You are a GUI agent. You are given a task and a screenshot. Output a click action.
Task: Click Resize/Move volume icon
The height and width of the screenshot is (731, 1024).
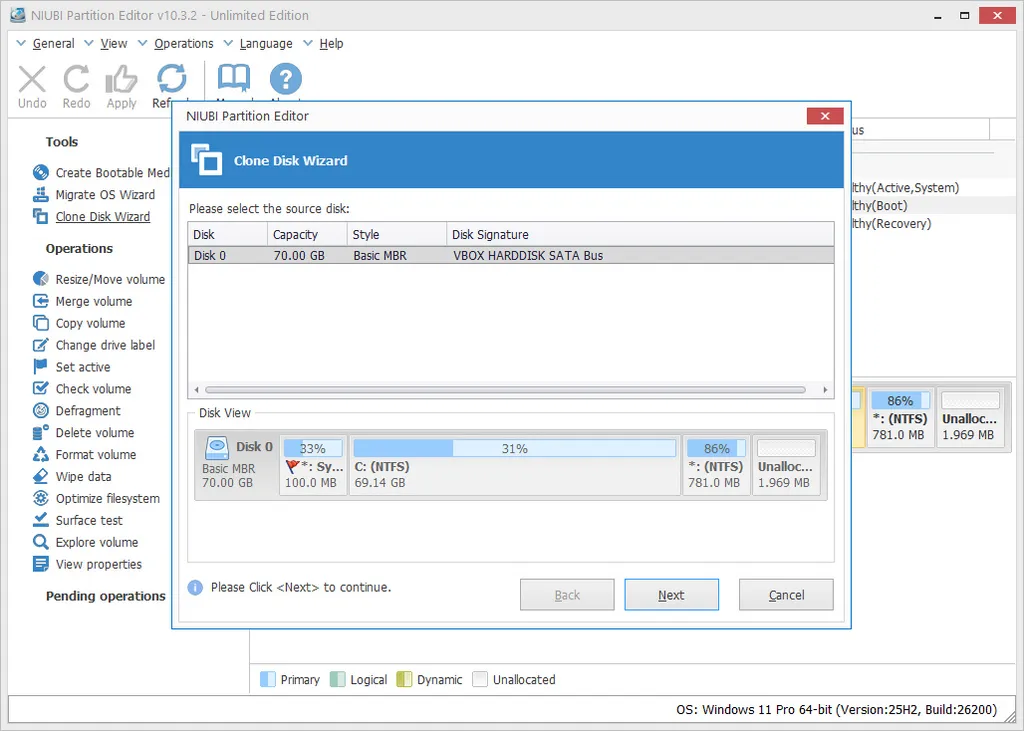40,279
